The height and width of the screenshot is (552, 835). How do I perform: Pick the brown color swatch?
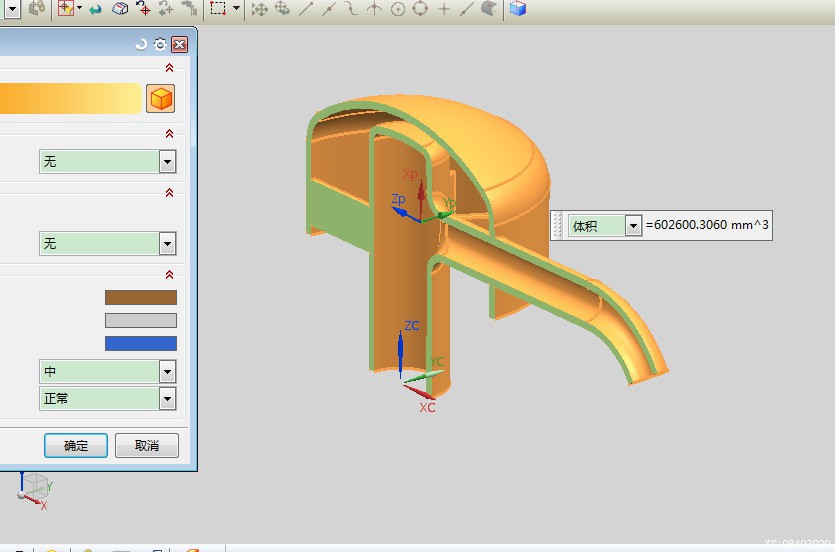click(140, 297)
